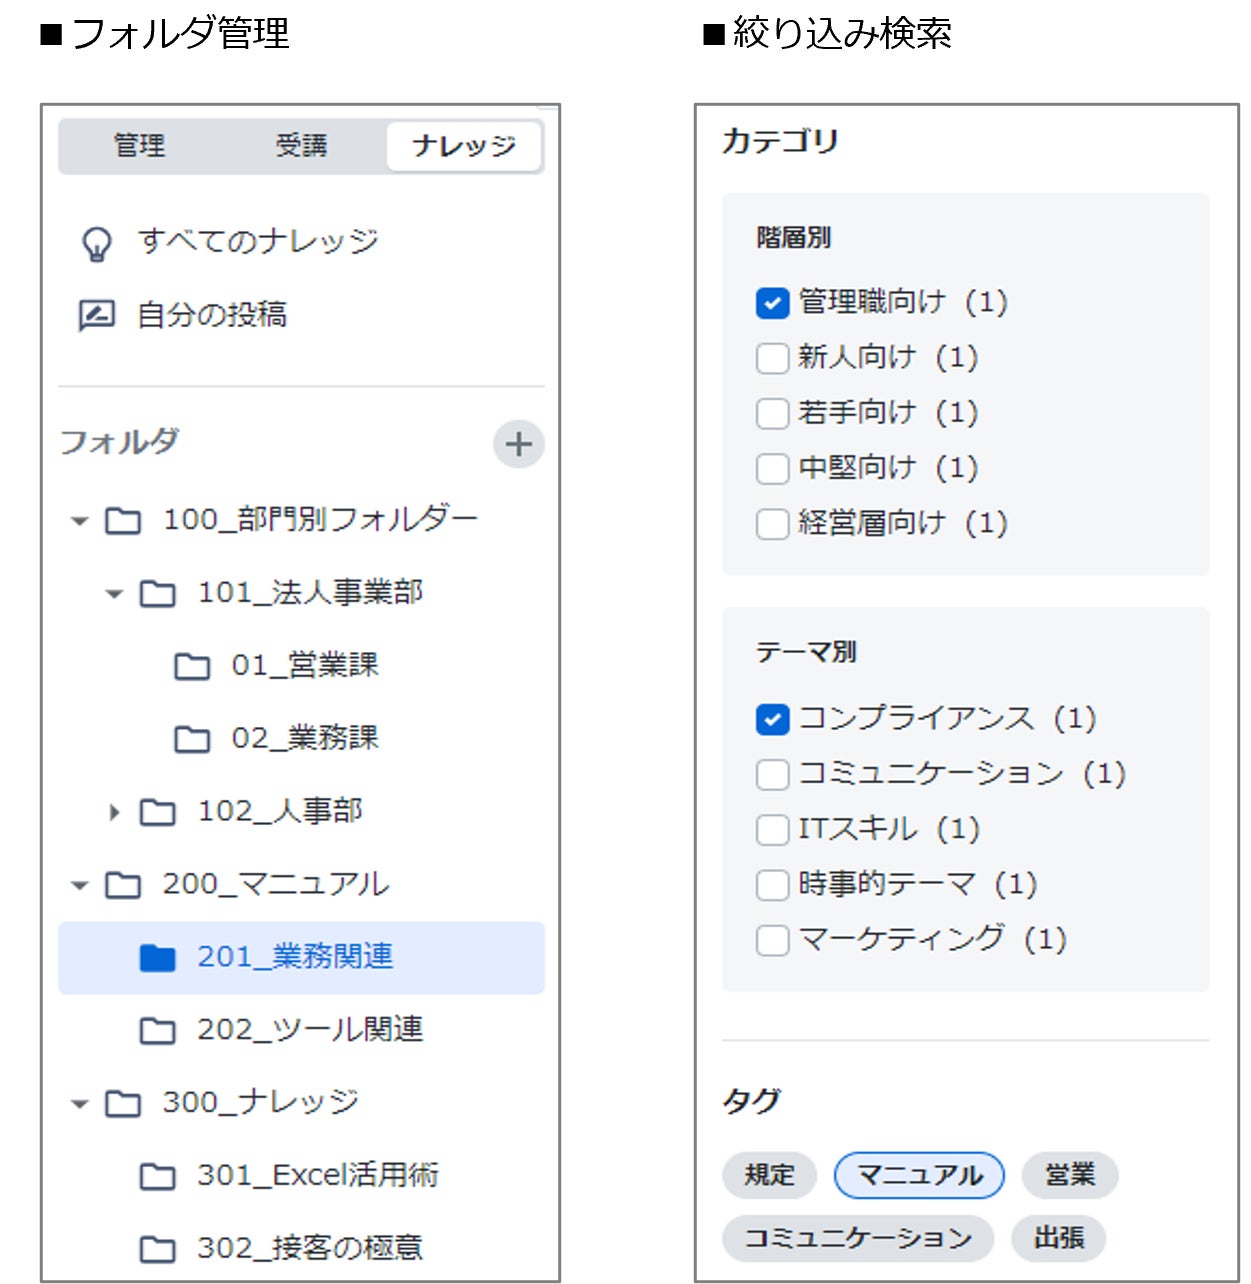Image resolution: width=1251 pixels, height=1284 pixels.
Task: Check the ITスキル checkbox
Action: click(772, 829)
